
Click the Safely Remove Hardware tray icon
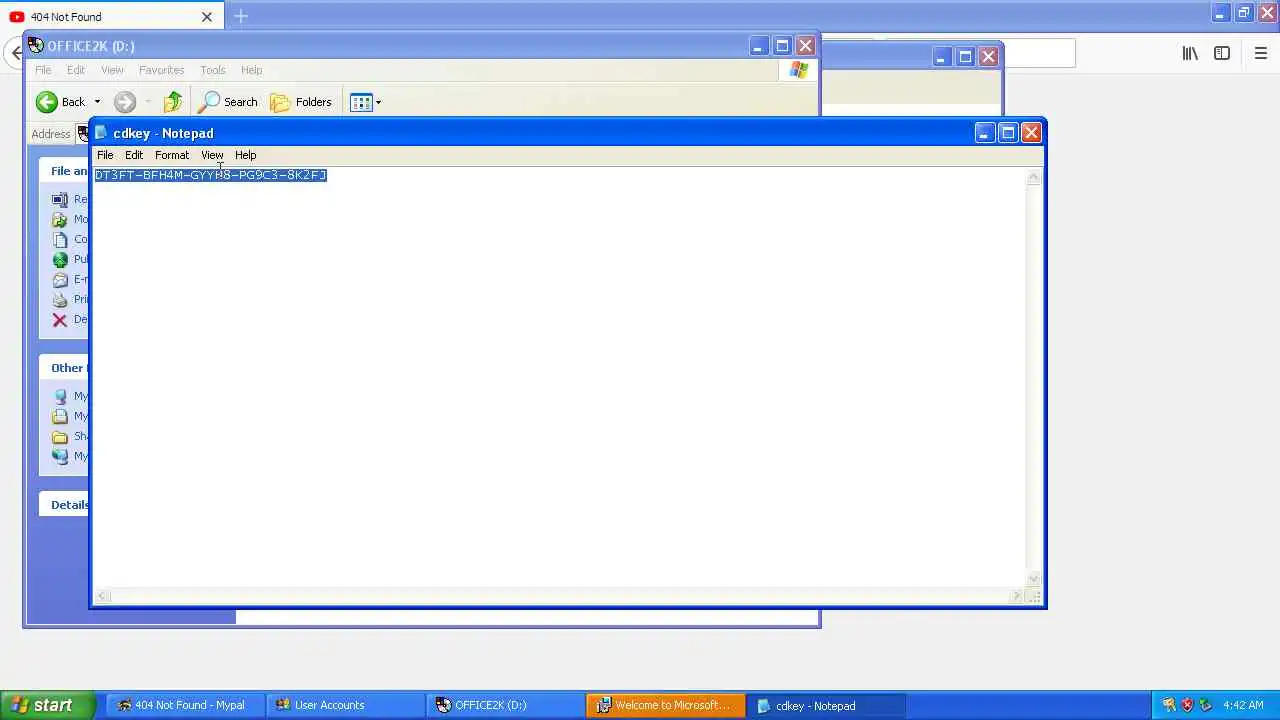[1205, 705]
